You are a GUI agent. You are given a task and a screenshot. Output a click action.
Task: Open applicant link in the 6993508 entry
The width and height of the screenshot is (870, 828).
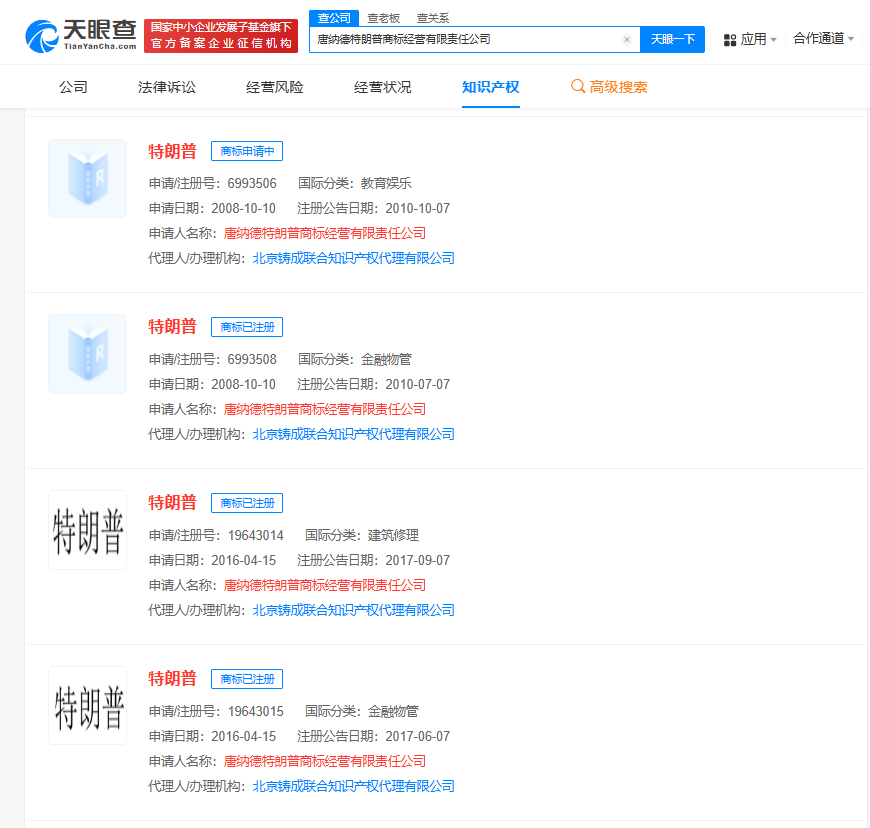click(x=325, y=409)
